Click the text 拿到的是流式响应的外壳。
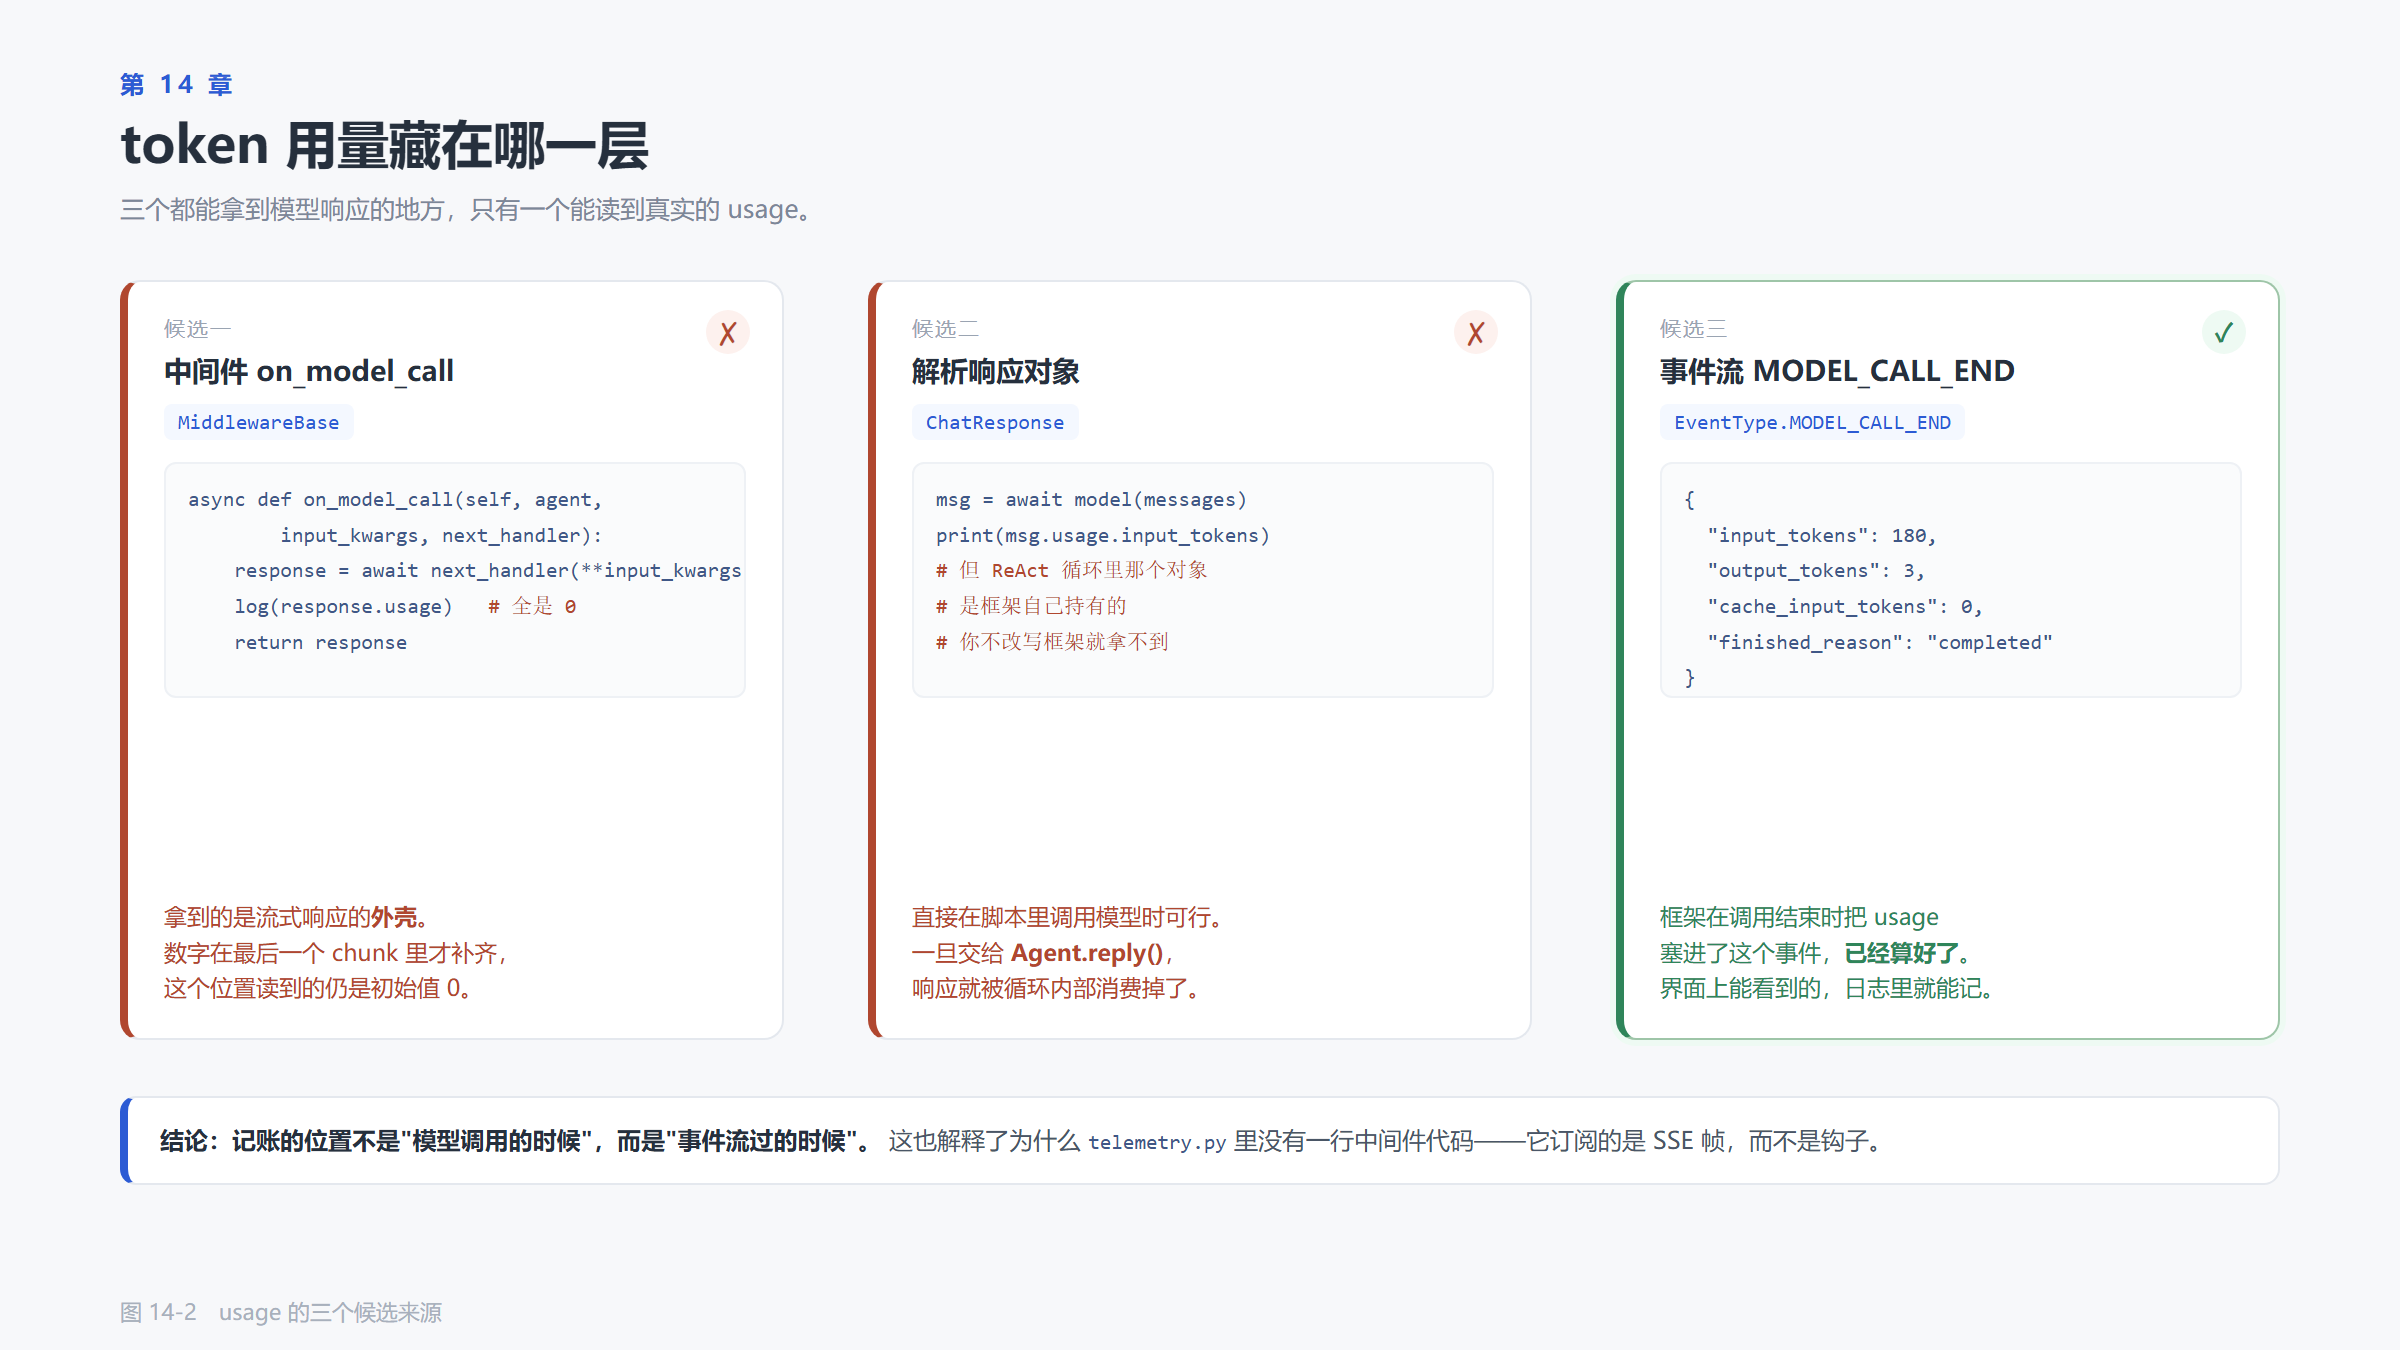 click(x=297, y=917)
